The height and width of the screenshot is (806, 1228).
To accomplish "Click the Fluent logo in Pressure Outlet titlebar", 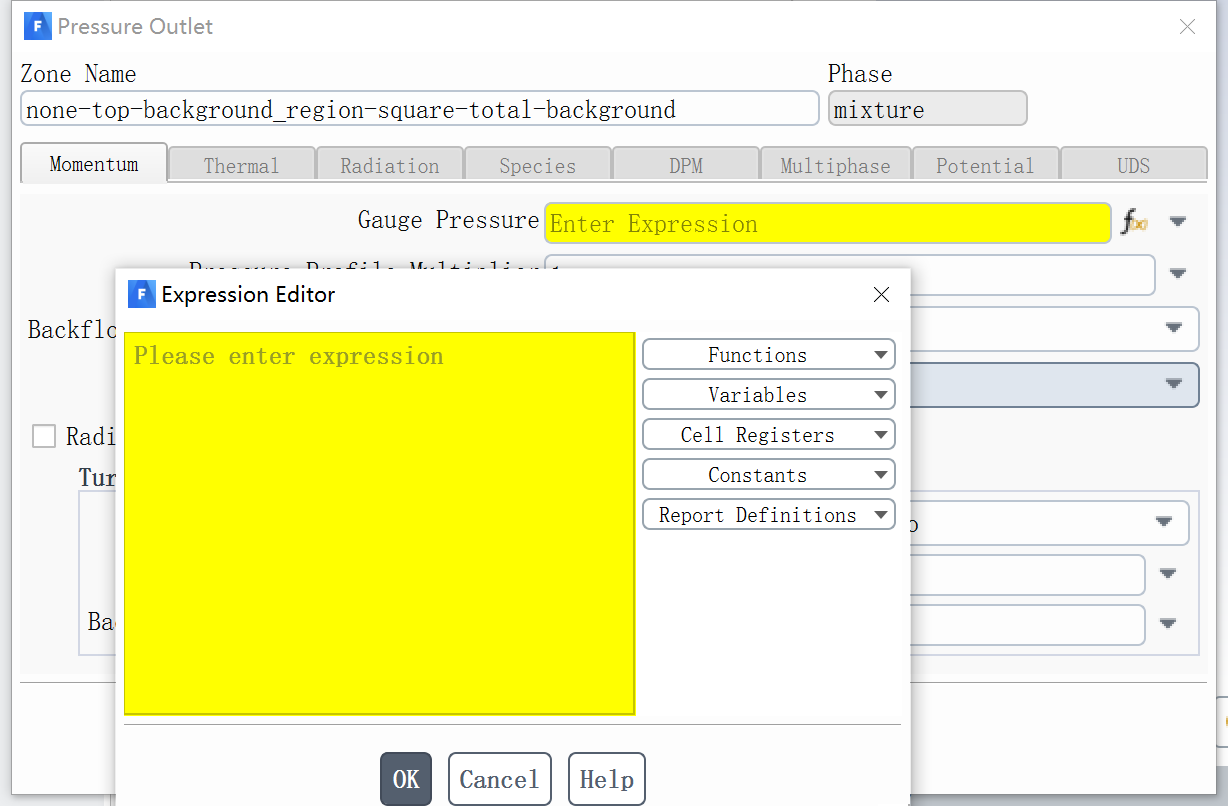I will (x=36, y=25).
